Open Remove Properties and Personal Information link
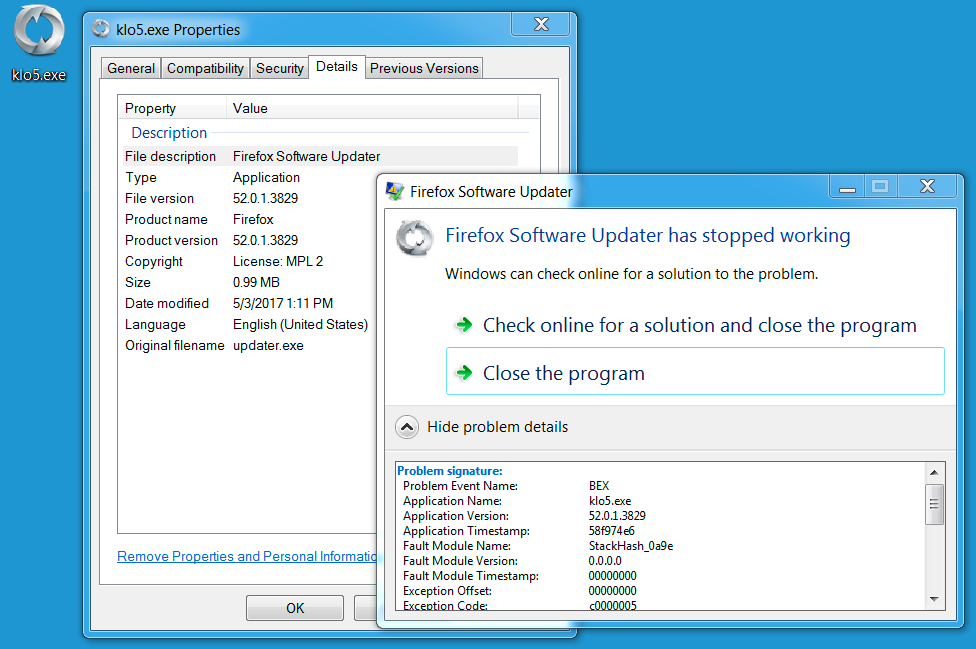Screen dimensions: 976x649 pyautogui.click(x=247, y=556)
